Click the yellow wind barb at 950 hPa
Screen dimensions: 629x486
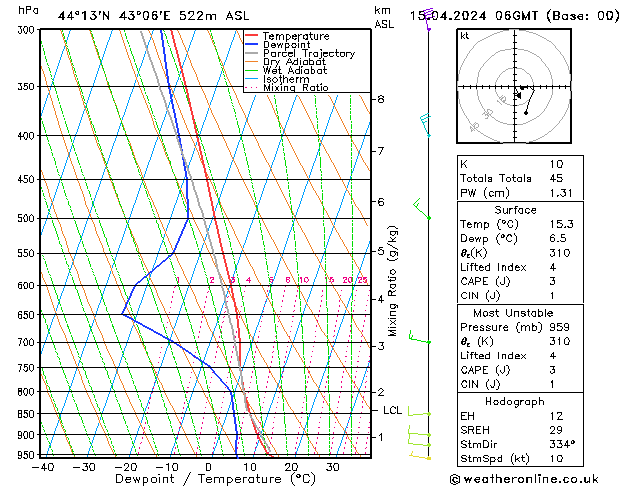pos(420,456)
